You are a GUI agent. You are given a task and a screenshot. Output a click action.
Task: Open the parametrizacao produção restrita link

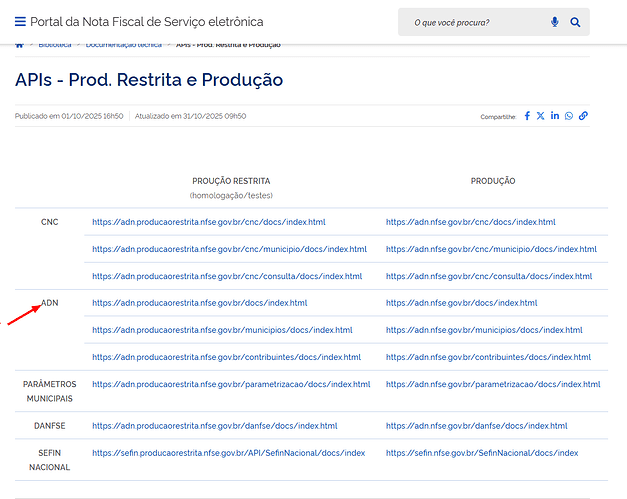230,384
